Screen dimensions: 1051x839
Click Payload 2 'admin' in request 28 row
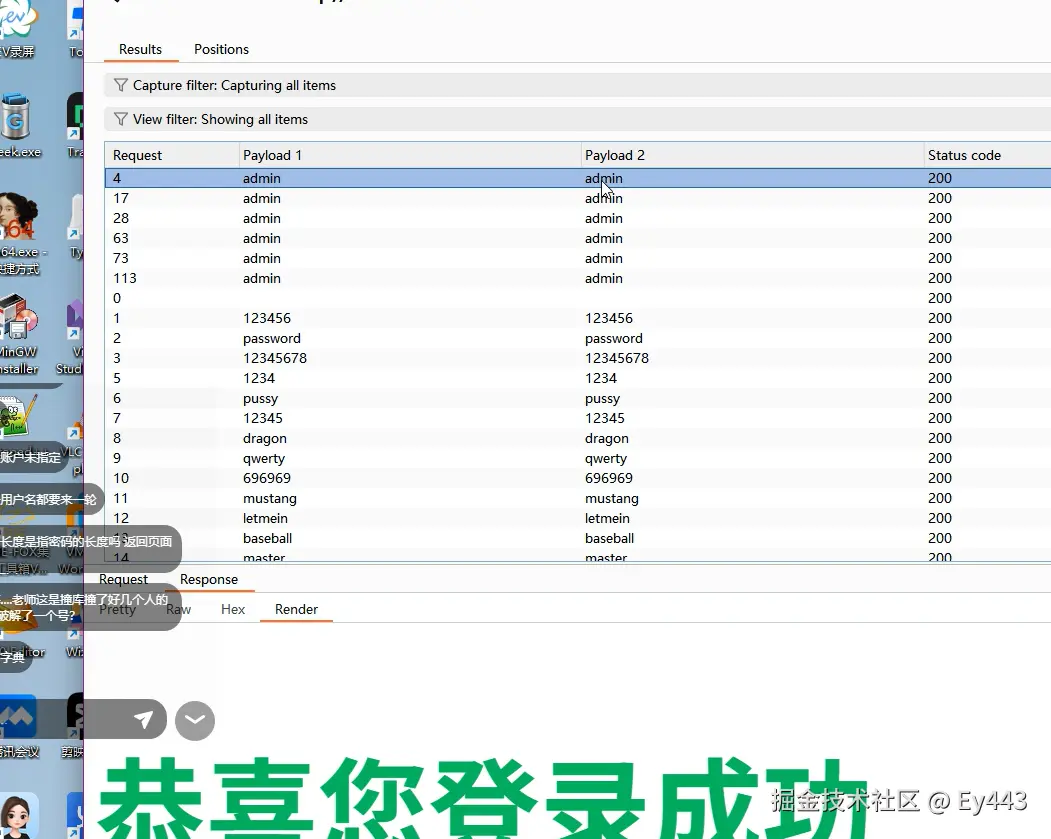pos(603,218)
